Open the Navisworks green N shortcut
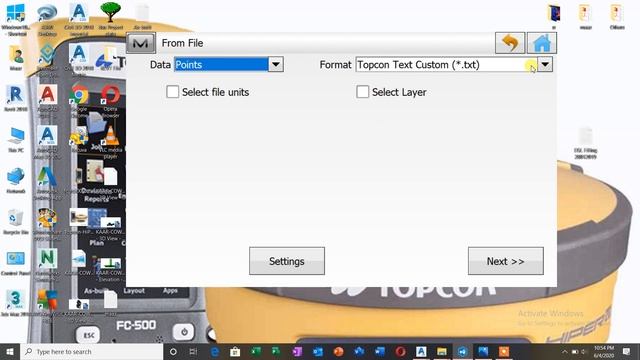This screenshot has width=640, height=360. (x=47, y=263)
